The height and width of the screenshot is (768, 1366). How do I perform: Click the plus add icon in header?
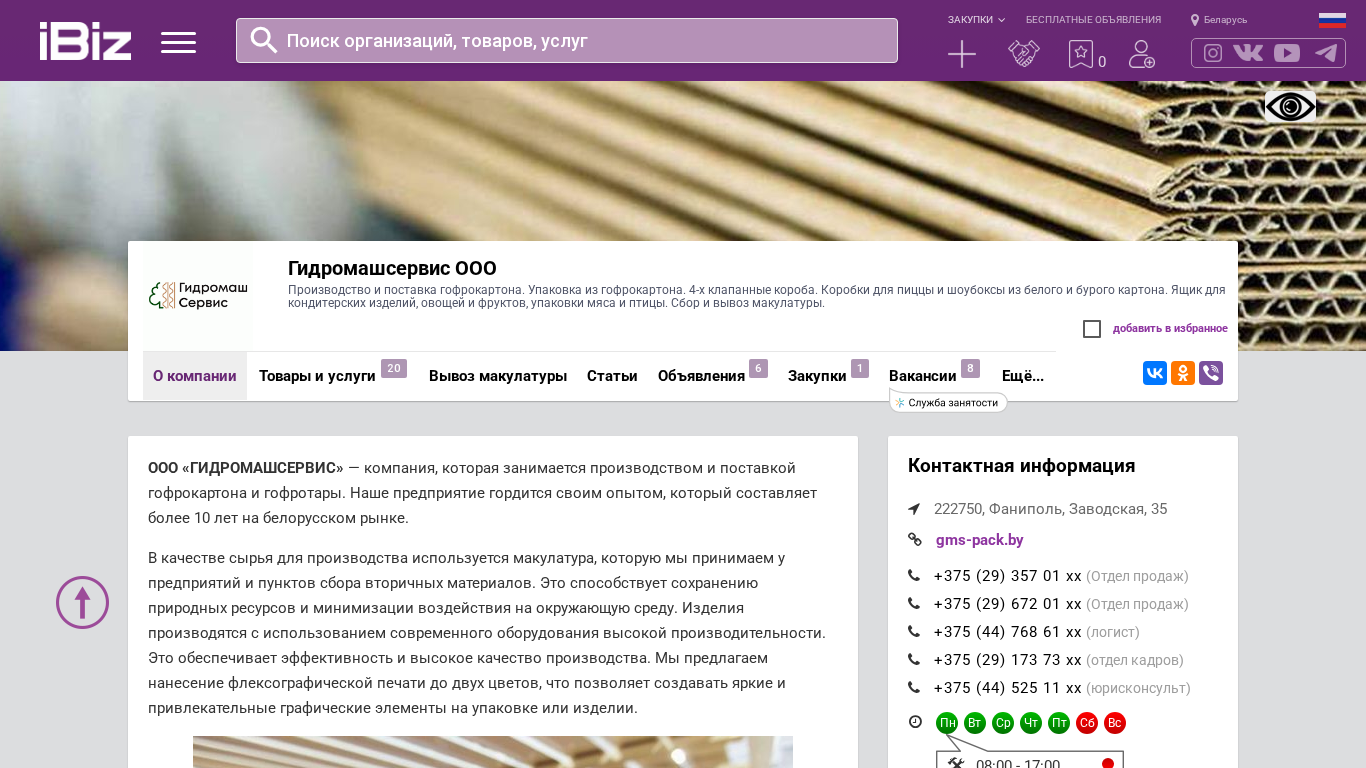[x=962, y=54]
